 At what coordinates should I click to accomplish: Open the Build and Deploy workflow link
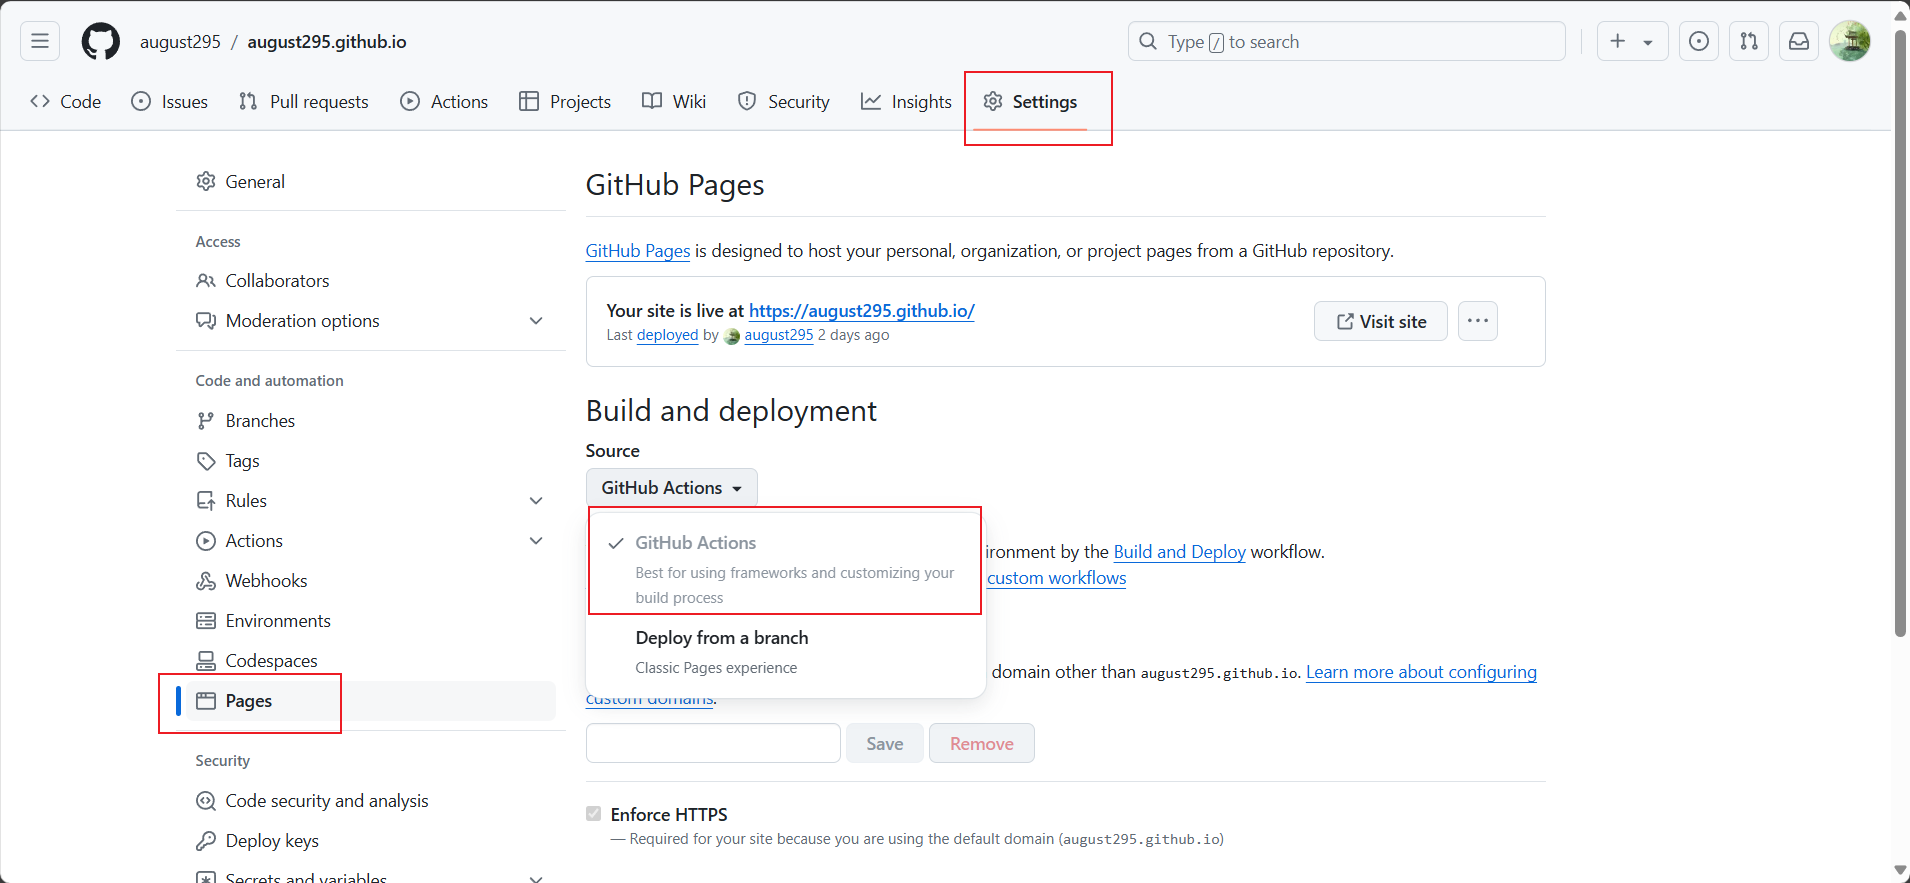[1179, 552]
